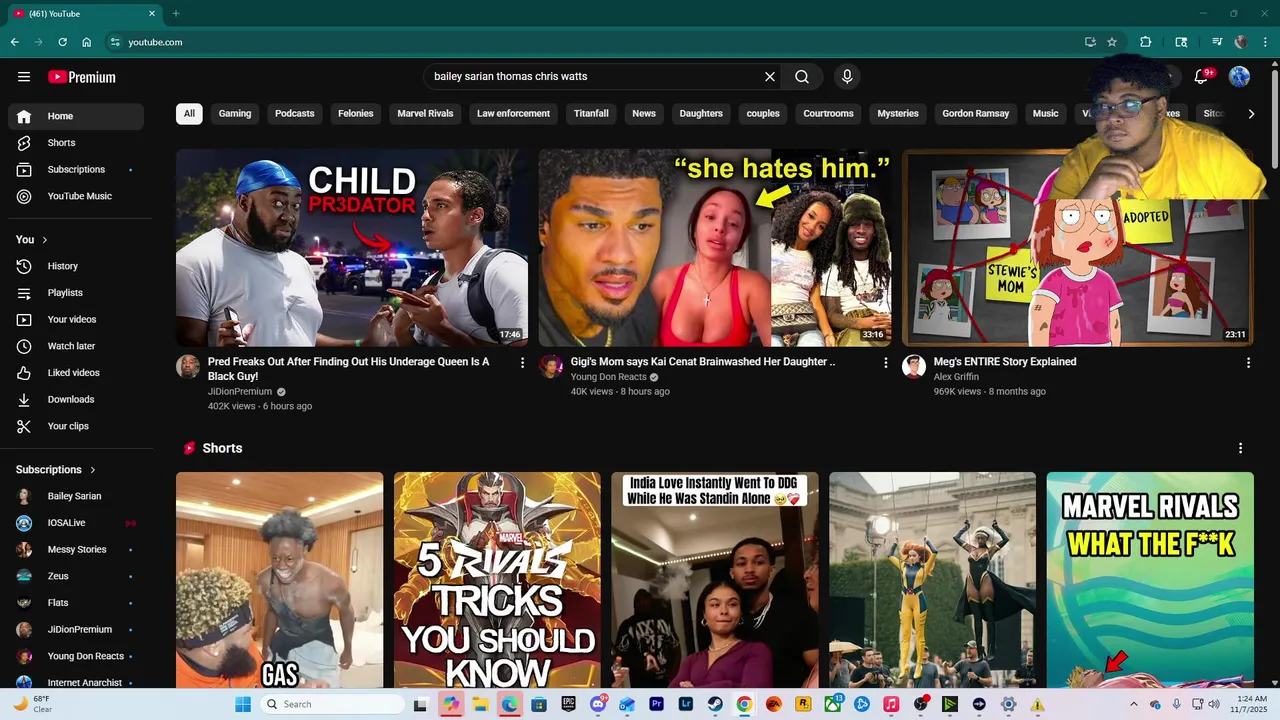Bookmark this page with the star

tap(1112, 42)
